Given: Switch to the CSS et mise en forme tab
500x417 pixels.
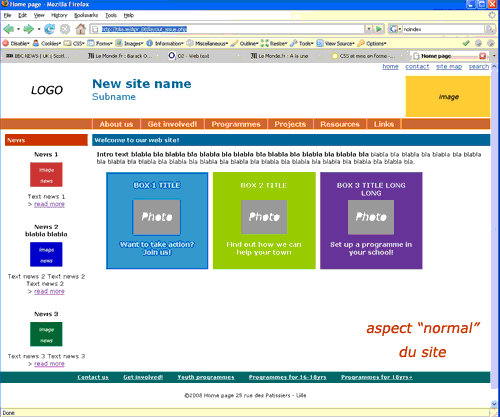Looking at the screenshot, I should (x=367, y=56).
